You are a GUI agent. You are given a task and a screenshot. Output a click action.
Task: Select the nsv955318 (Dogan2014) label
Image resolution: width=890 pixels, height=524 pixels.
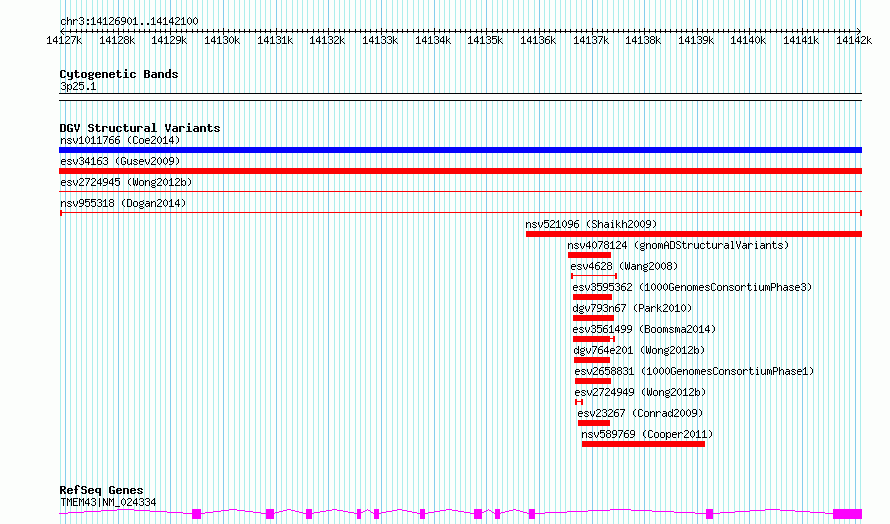coord(123,203)
